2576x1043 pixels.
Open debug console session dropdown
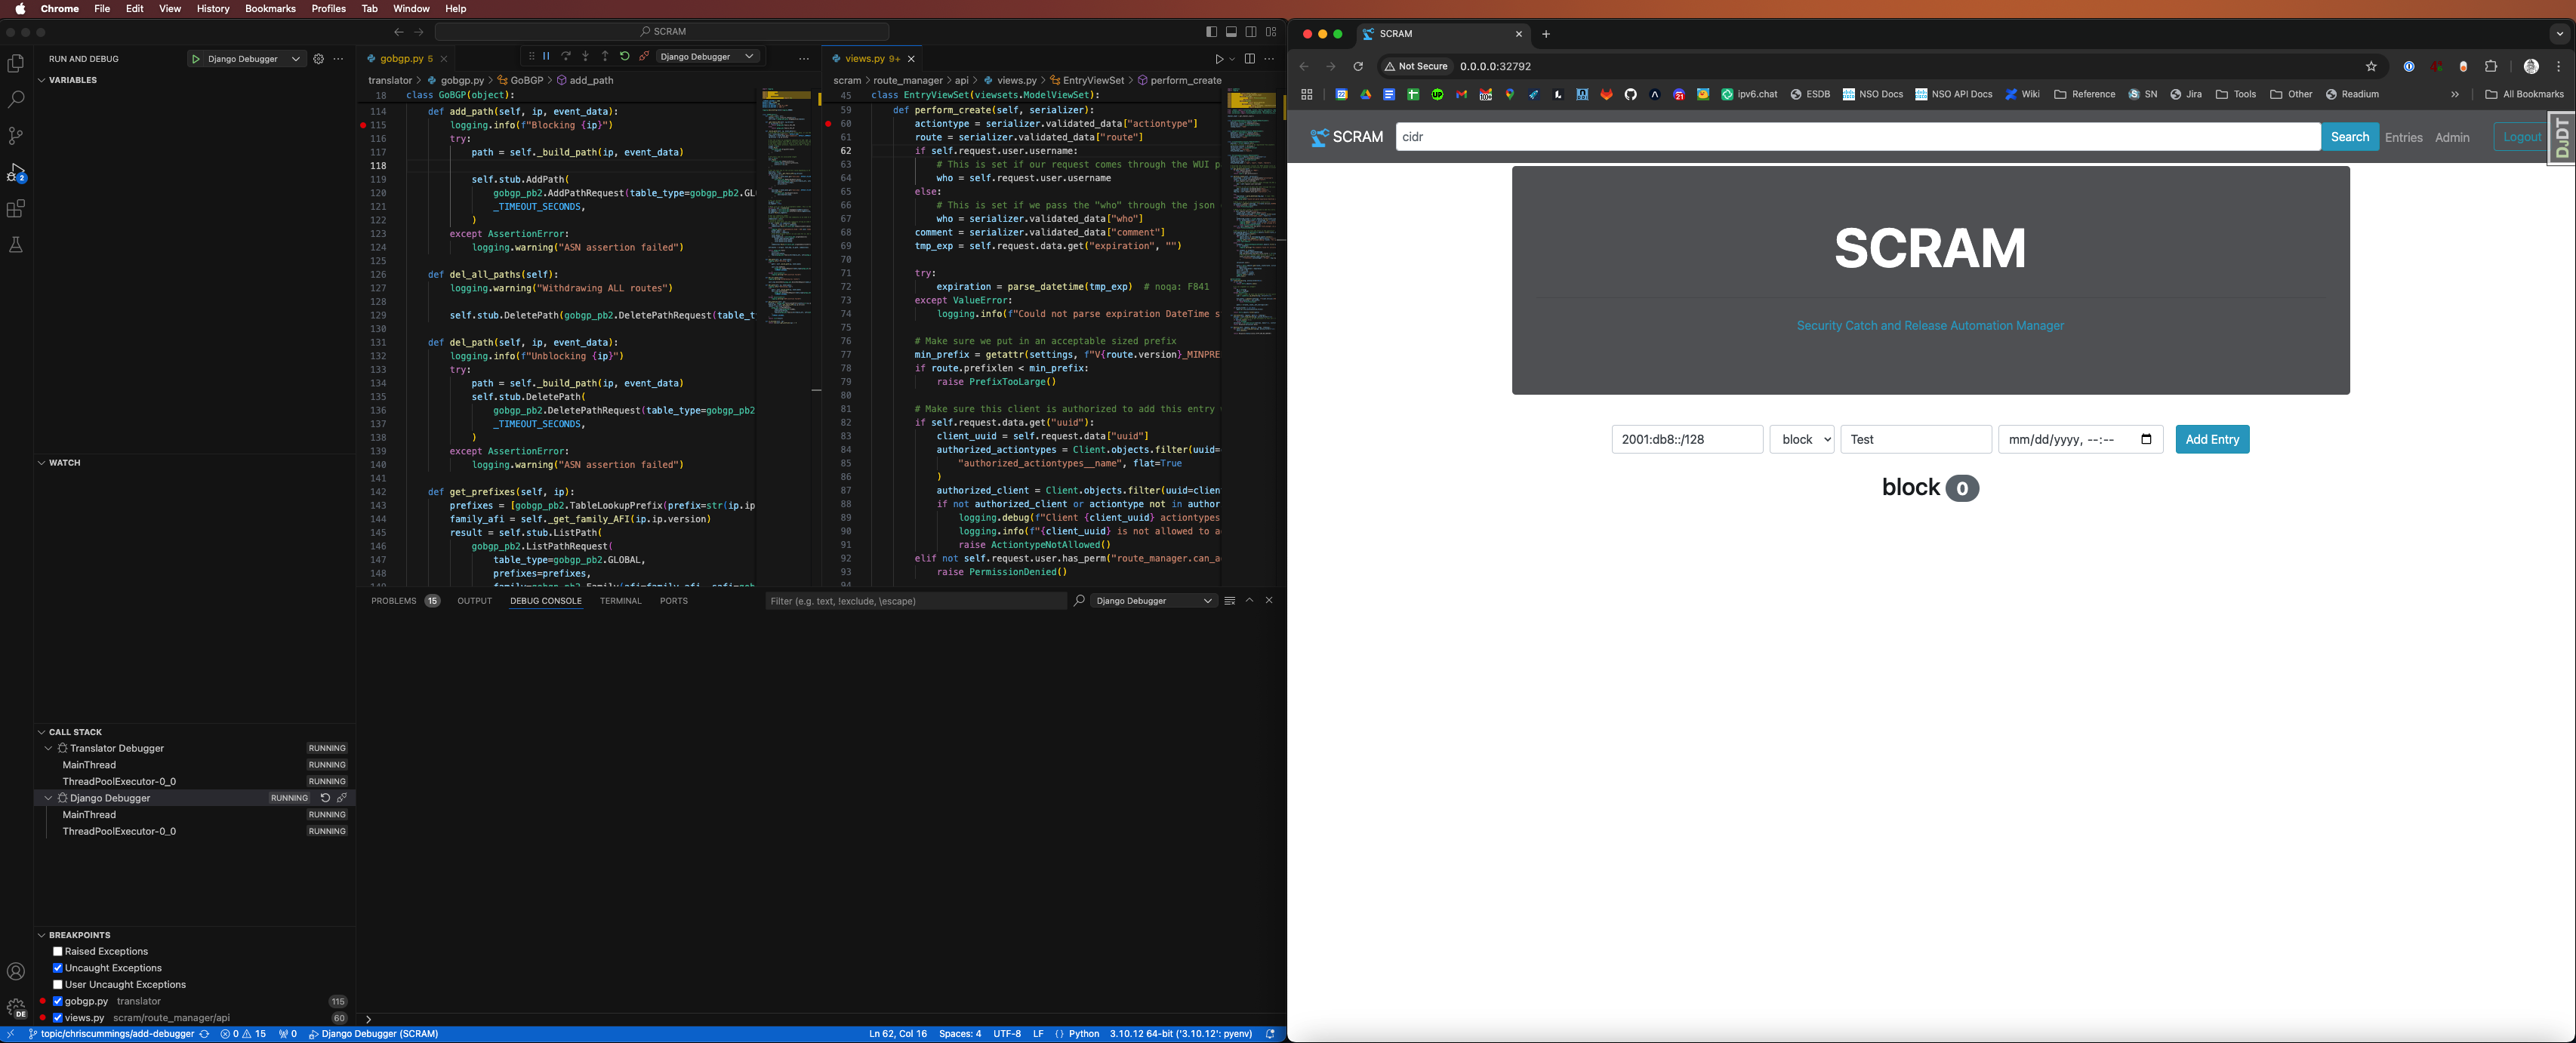1153,601
